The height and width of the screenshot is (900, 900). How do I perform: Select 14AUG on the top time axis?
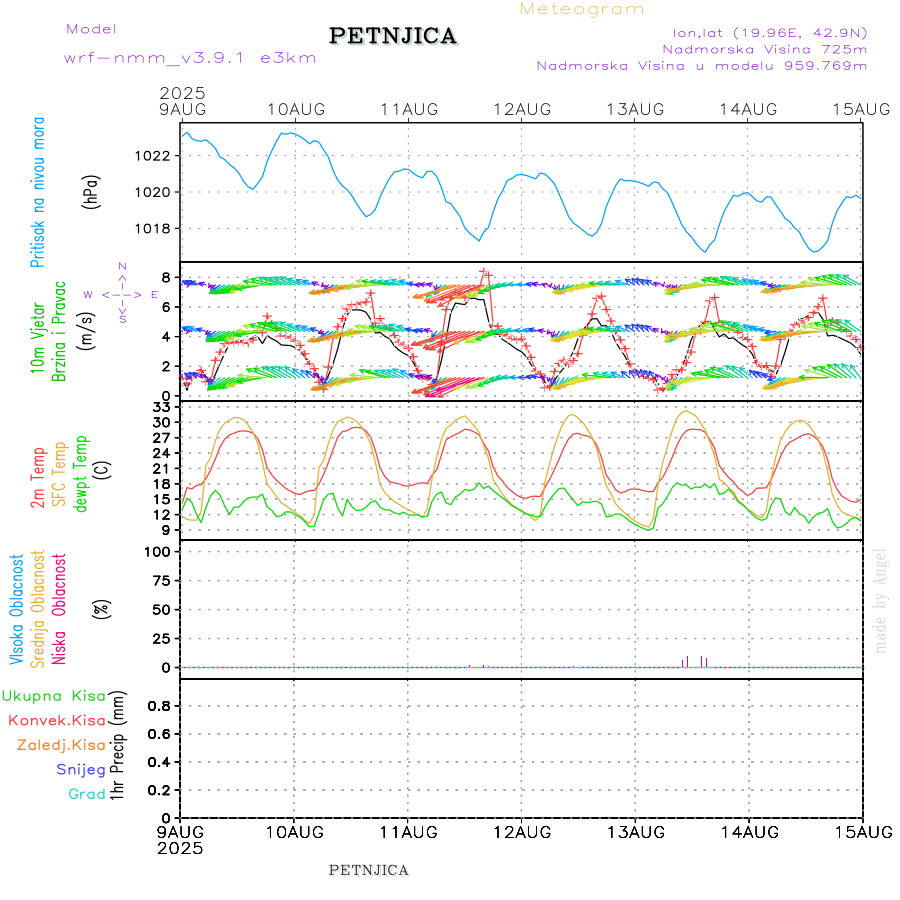click(x=749, y=108)
